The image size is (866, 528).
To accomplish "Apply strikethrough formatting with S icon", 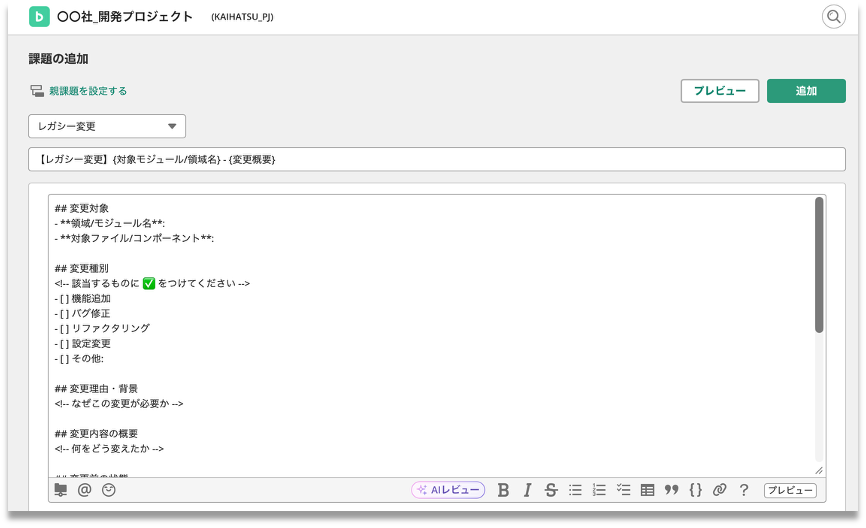I will click(x=551, y=490).
